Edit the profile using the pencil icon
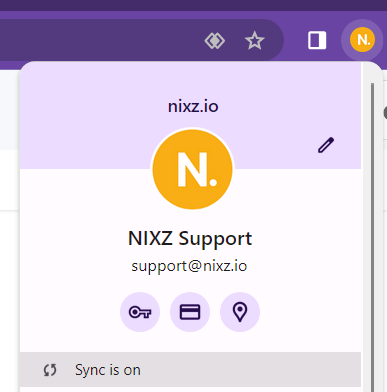387x392 pixels. pyautogui.click(x=326, y=145)
